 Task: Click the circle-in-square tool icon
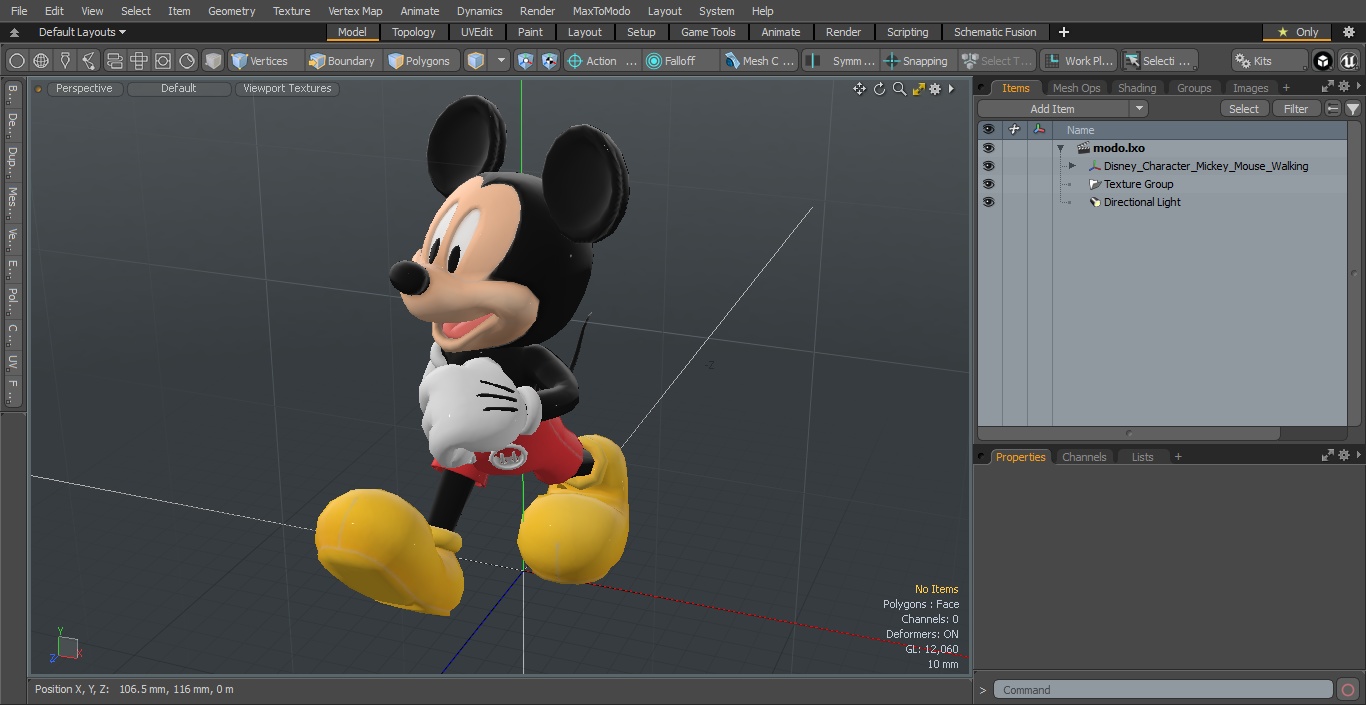pos(163,61)
